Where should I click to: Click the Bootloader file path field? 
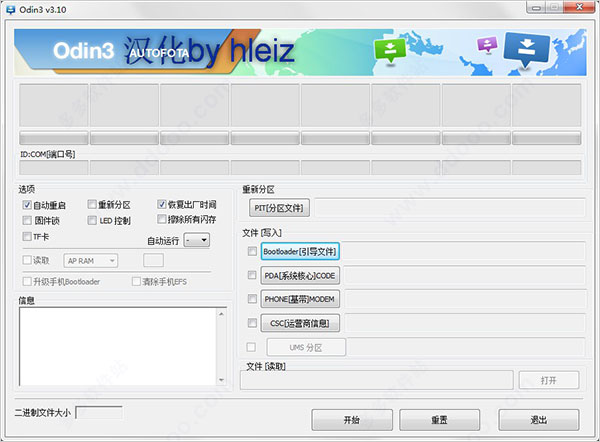464,251
